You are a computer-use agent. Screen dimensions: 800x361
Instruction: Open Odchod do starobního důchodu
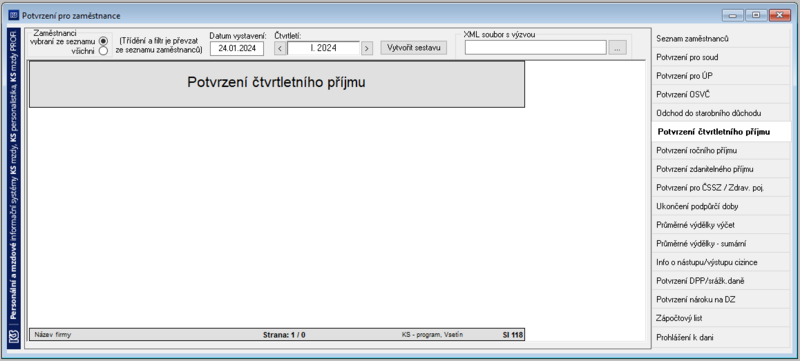click(x=720, y=113)
